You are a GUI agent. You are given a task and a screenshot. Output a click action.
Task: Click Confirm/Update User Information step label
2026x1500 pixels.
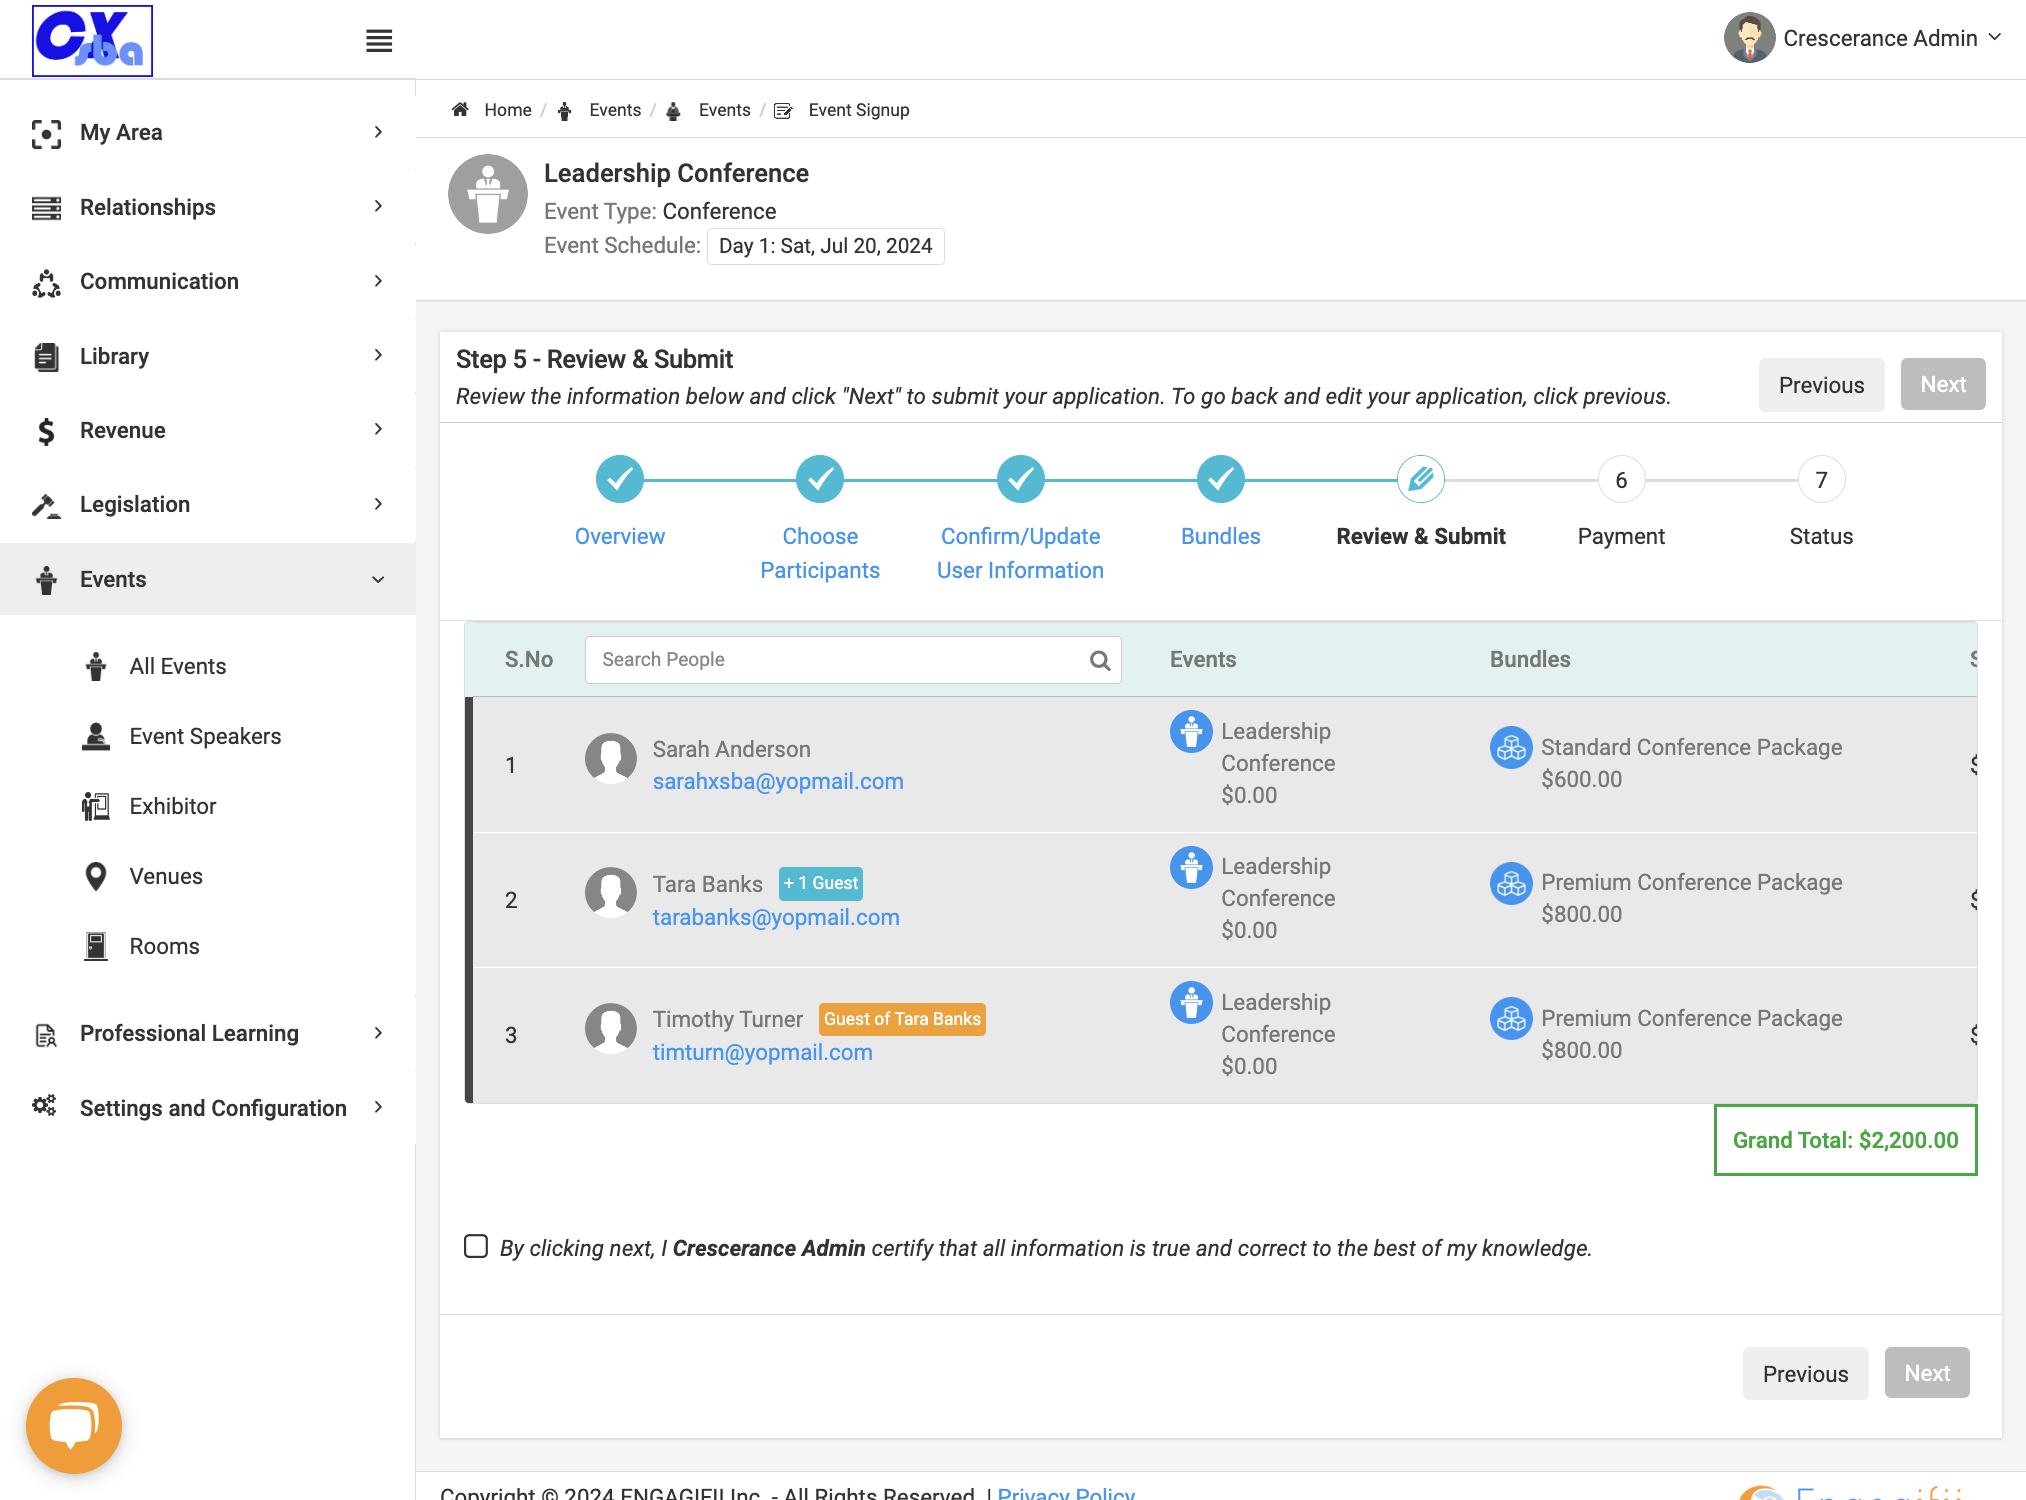tap(1020, 553)
